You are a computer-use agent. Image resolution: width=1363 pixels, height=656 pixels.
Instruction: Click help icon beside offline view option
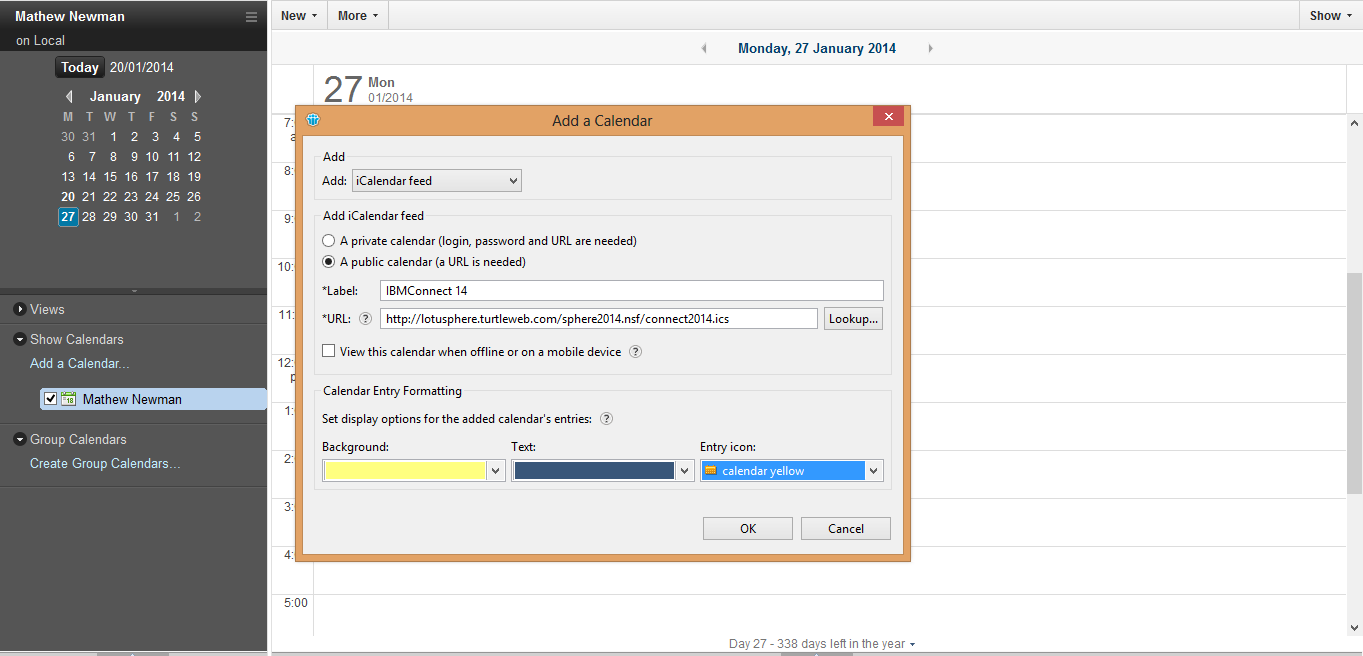[x=635, y=352]
